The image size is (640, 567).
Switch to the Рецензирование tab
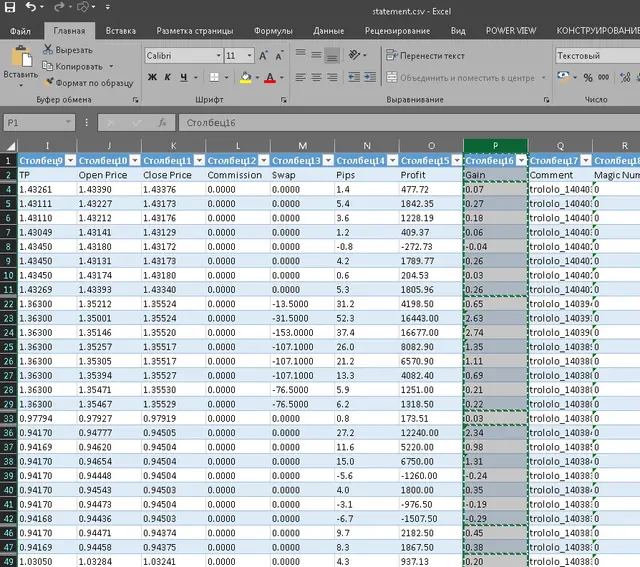point(397,31)
